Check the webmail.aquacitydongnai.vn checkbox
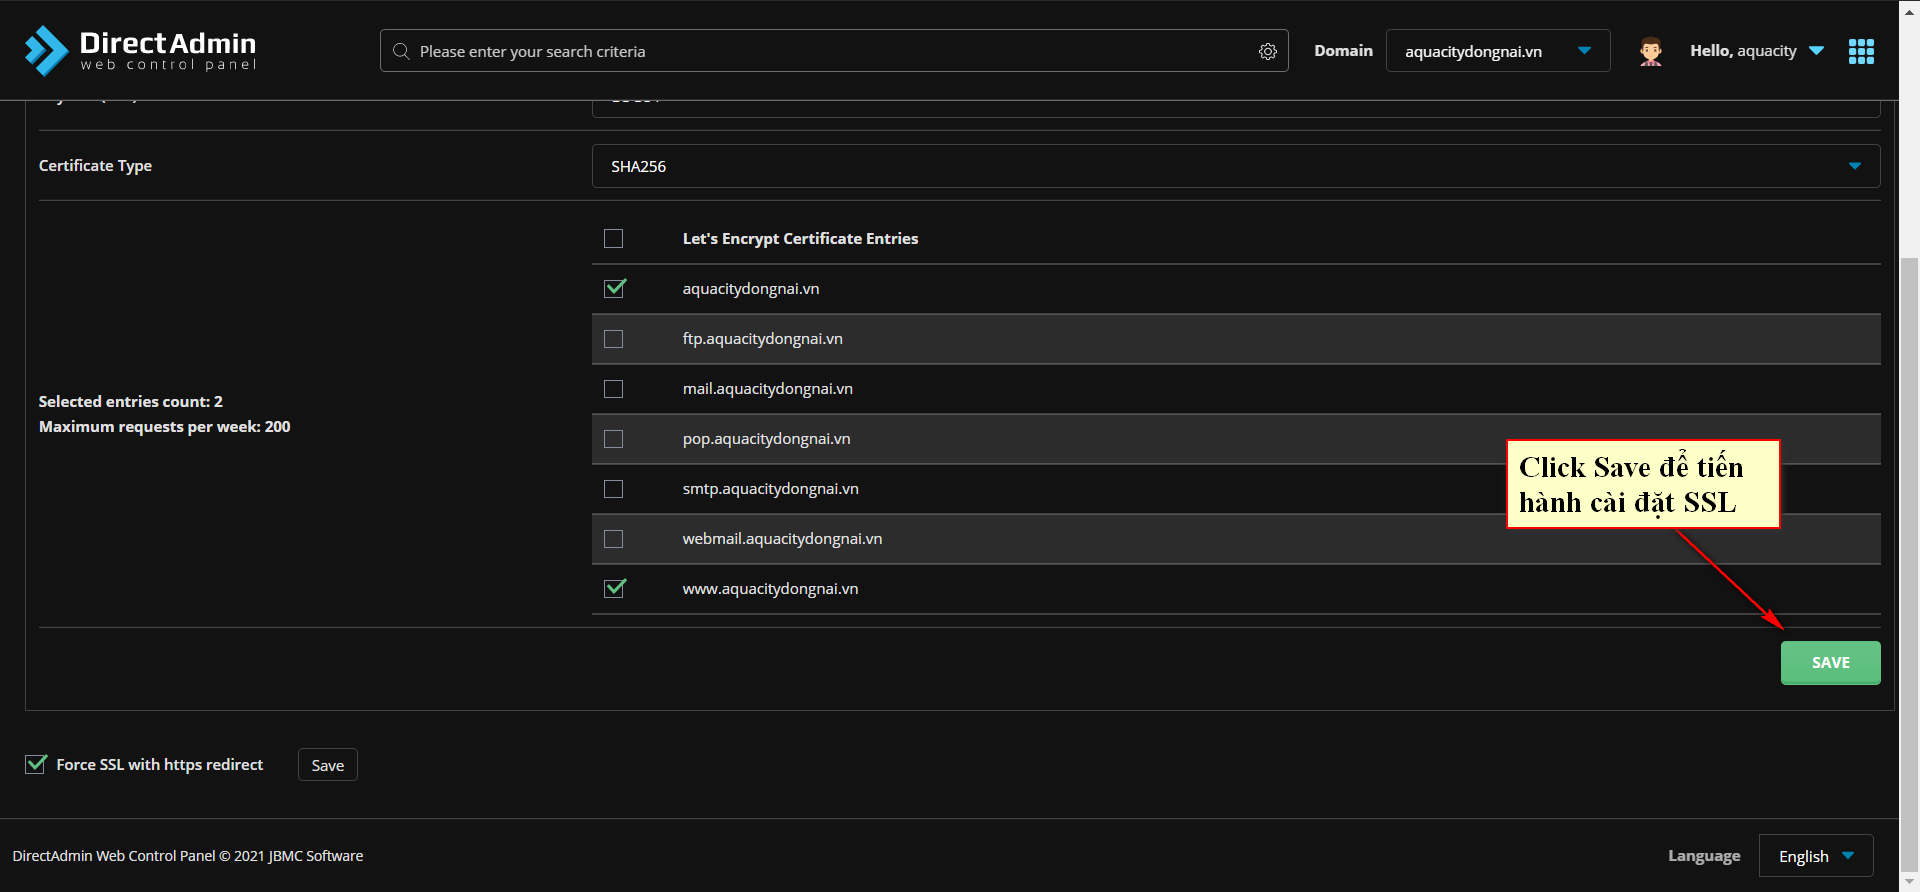 coord(614,539)
